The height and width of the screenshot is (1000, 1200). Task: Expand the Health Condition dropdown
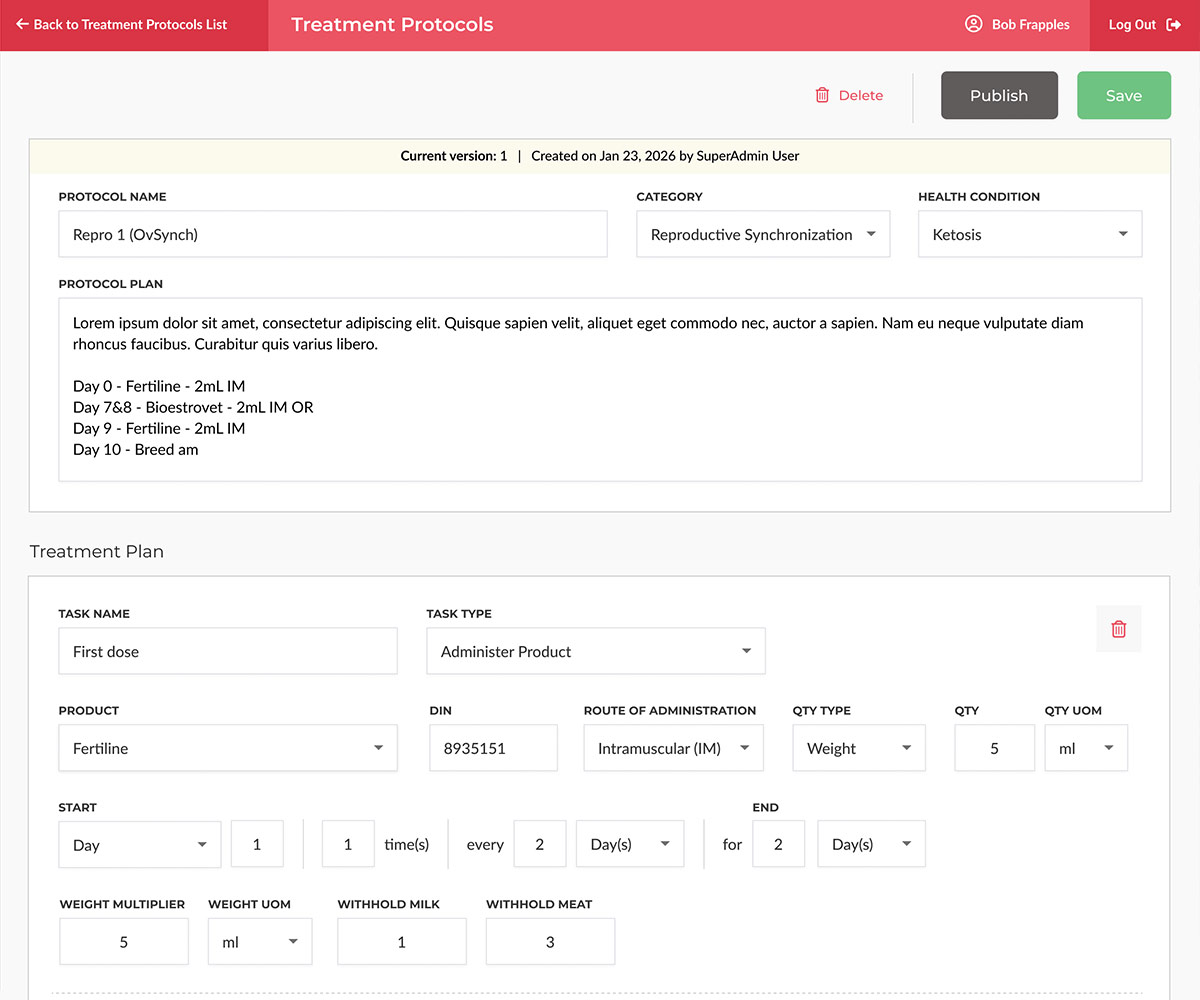[x=1029, y=235]
